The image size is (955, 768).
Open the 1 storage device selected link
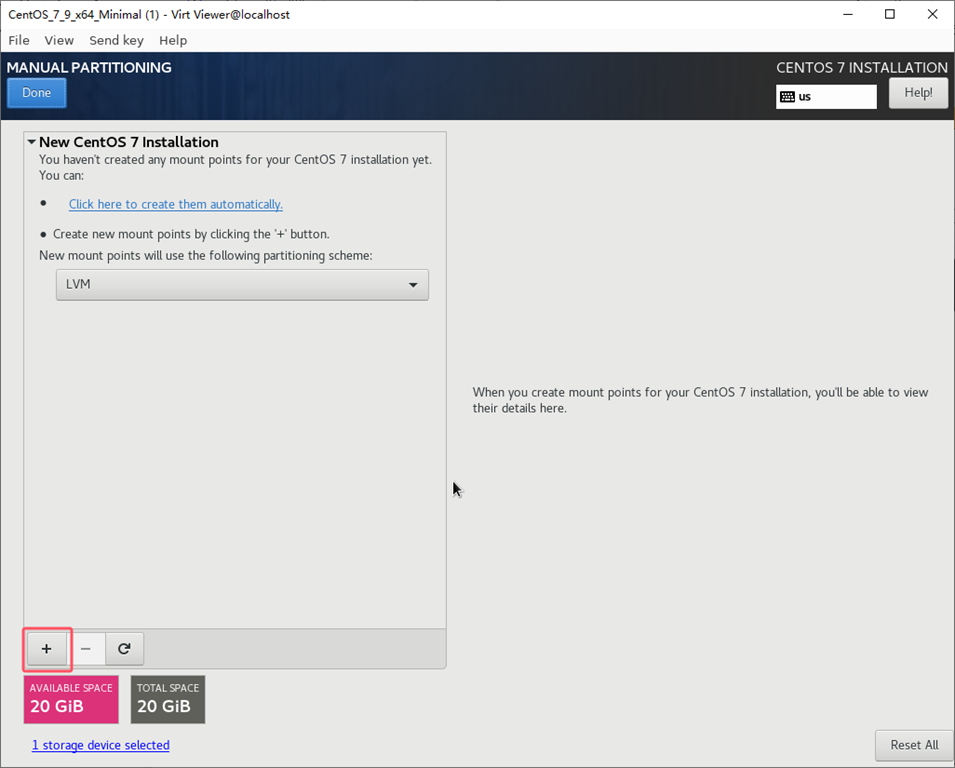tap(100, 745)
